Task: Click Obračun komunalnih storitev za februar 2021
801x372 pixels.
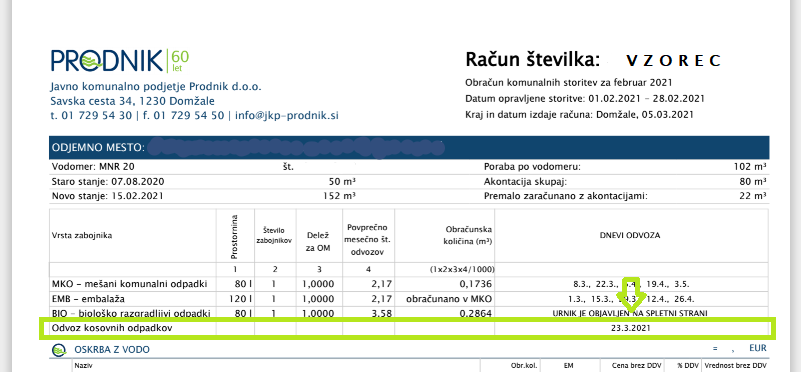Action: click(x=569, y=83)
